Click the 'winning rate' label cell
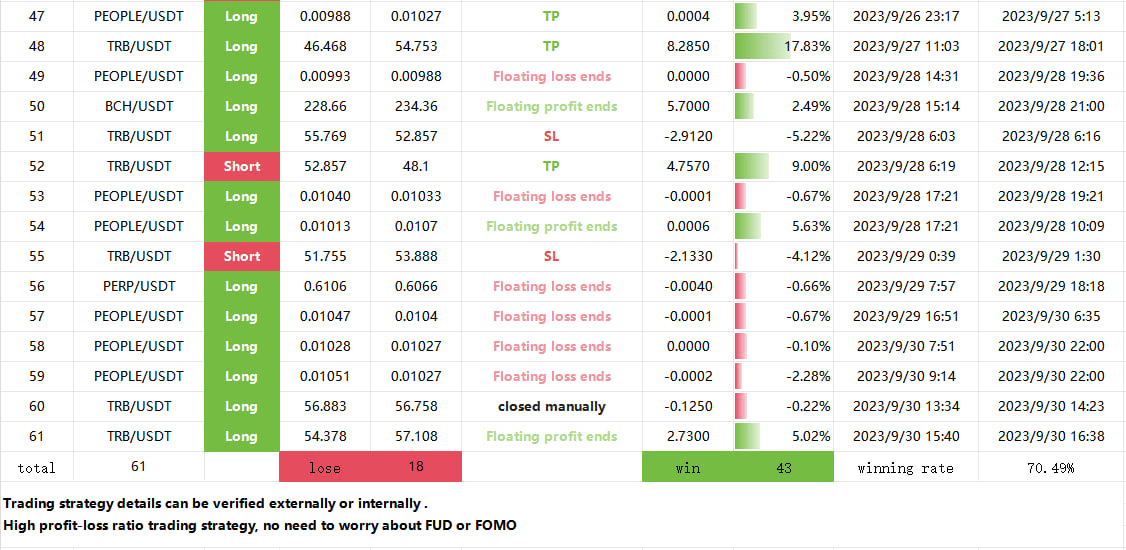Screen dimensions: 1126x550 (906, 467)
